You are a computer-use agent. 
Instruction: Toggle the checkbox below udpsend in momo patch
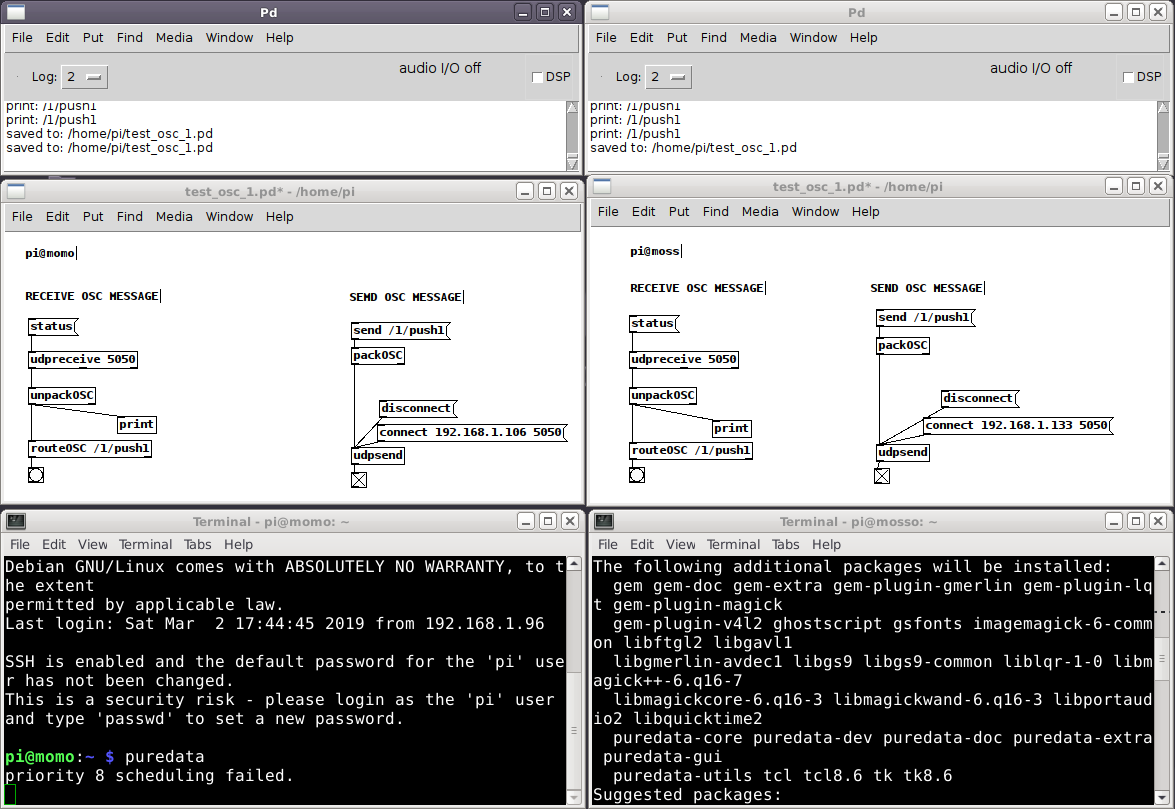[x=359, y=479]
